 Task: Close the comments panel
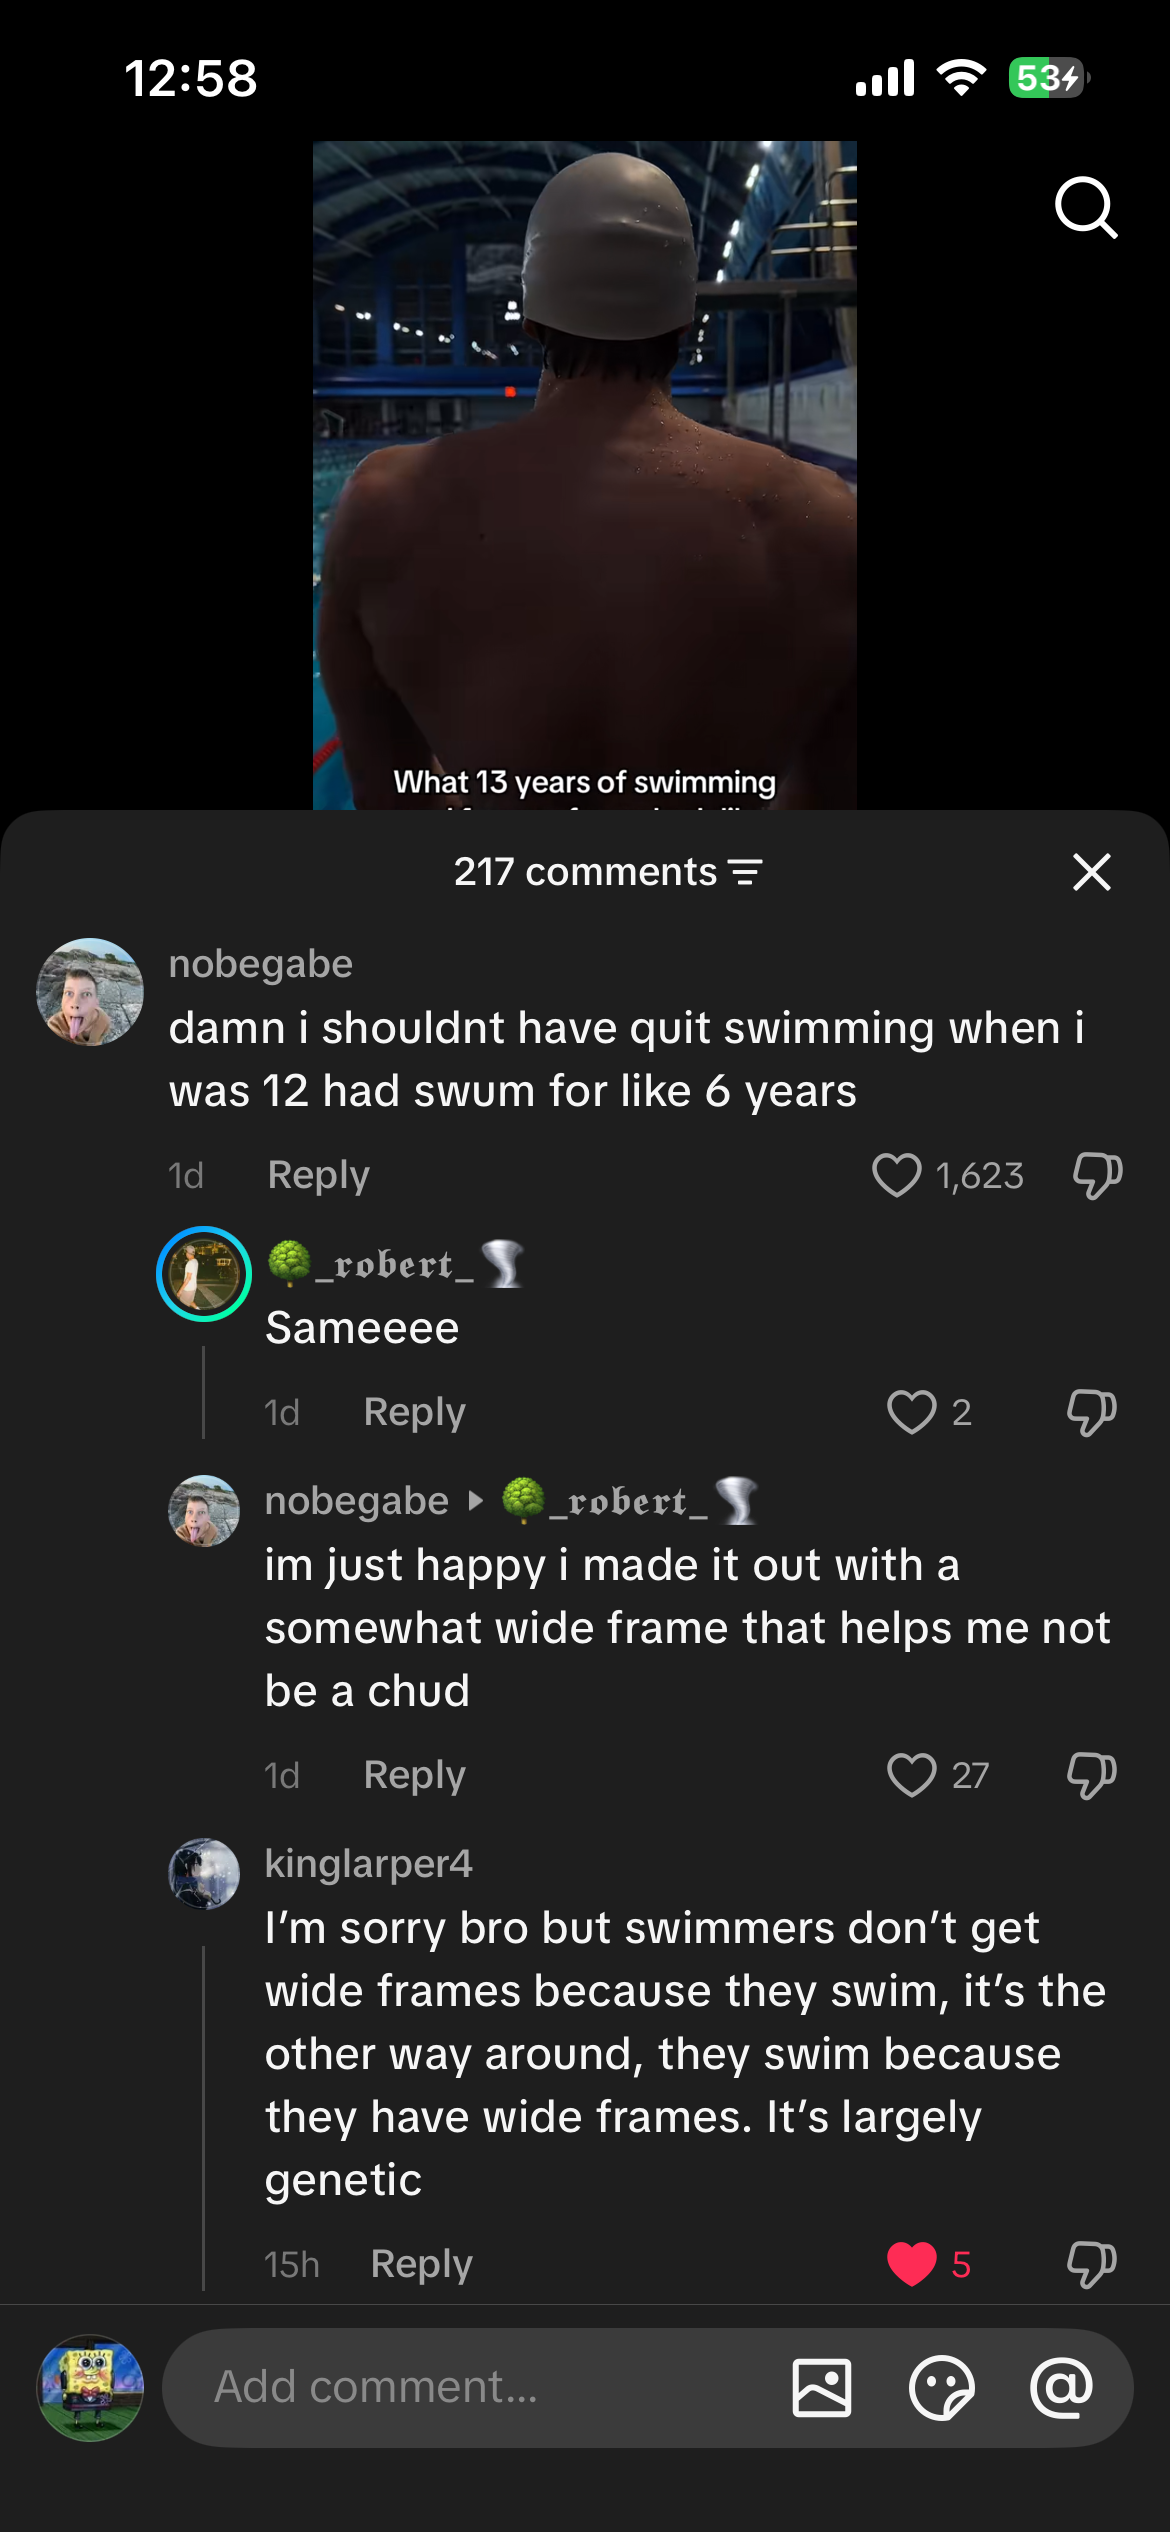tap(1091, 872)
